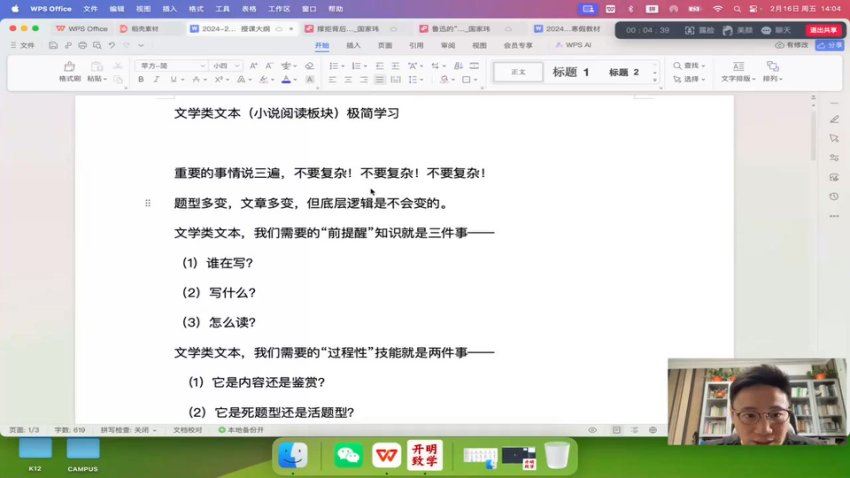The width and height of the screenshot is (850, 478).
Task: Expand the line spacing dropdown
Action: point(421,80)
